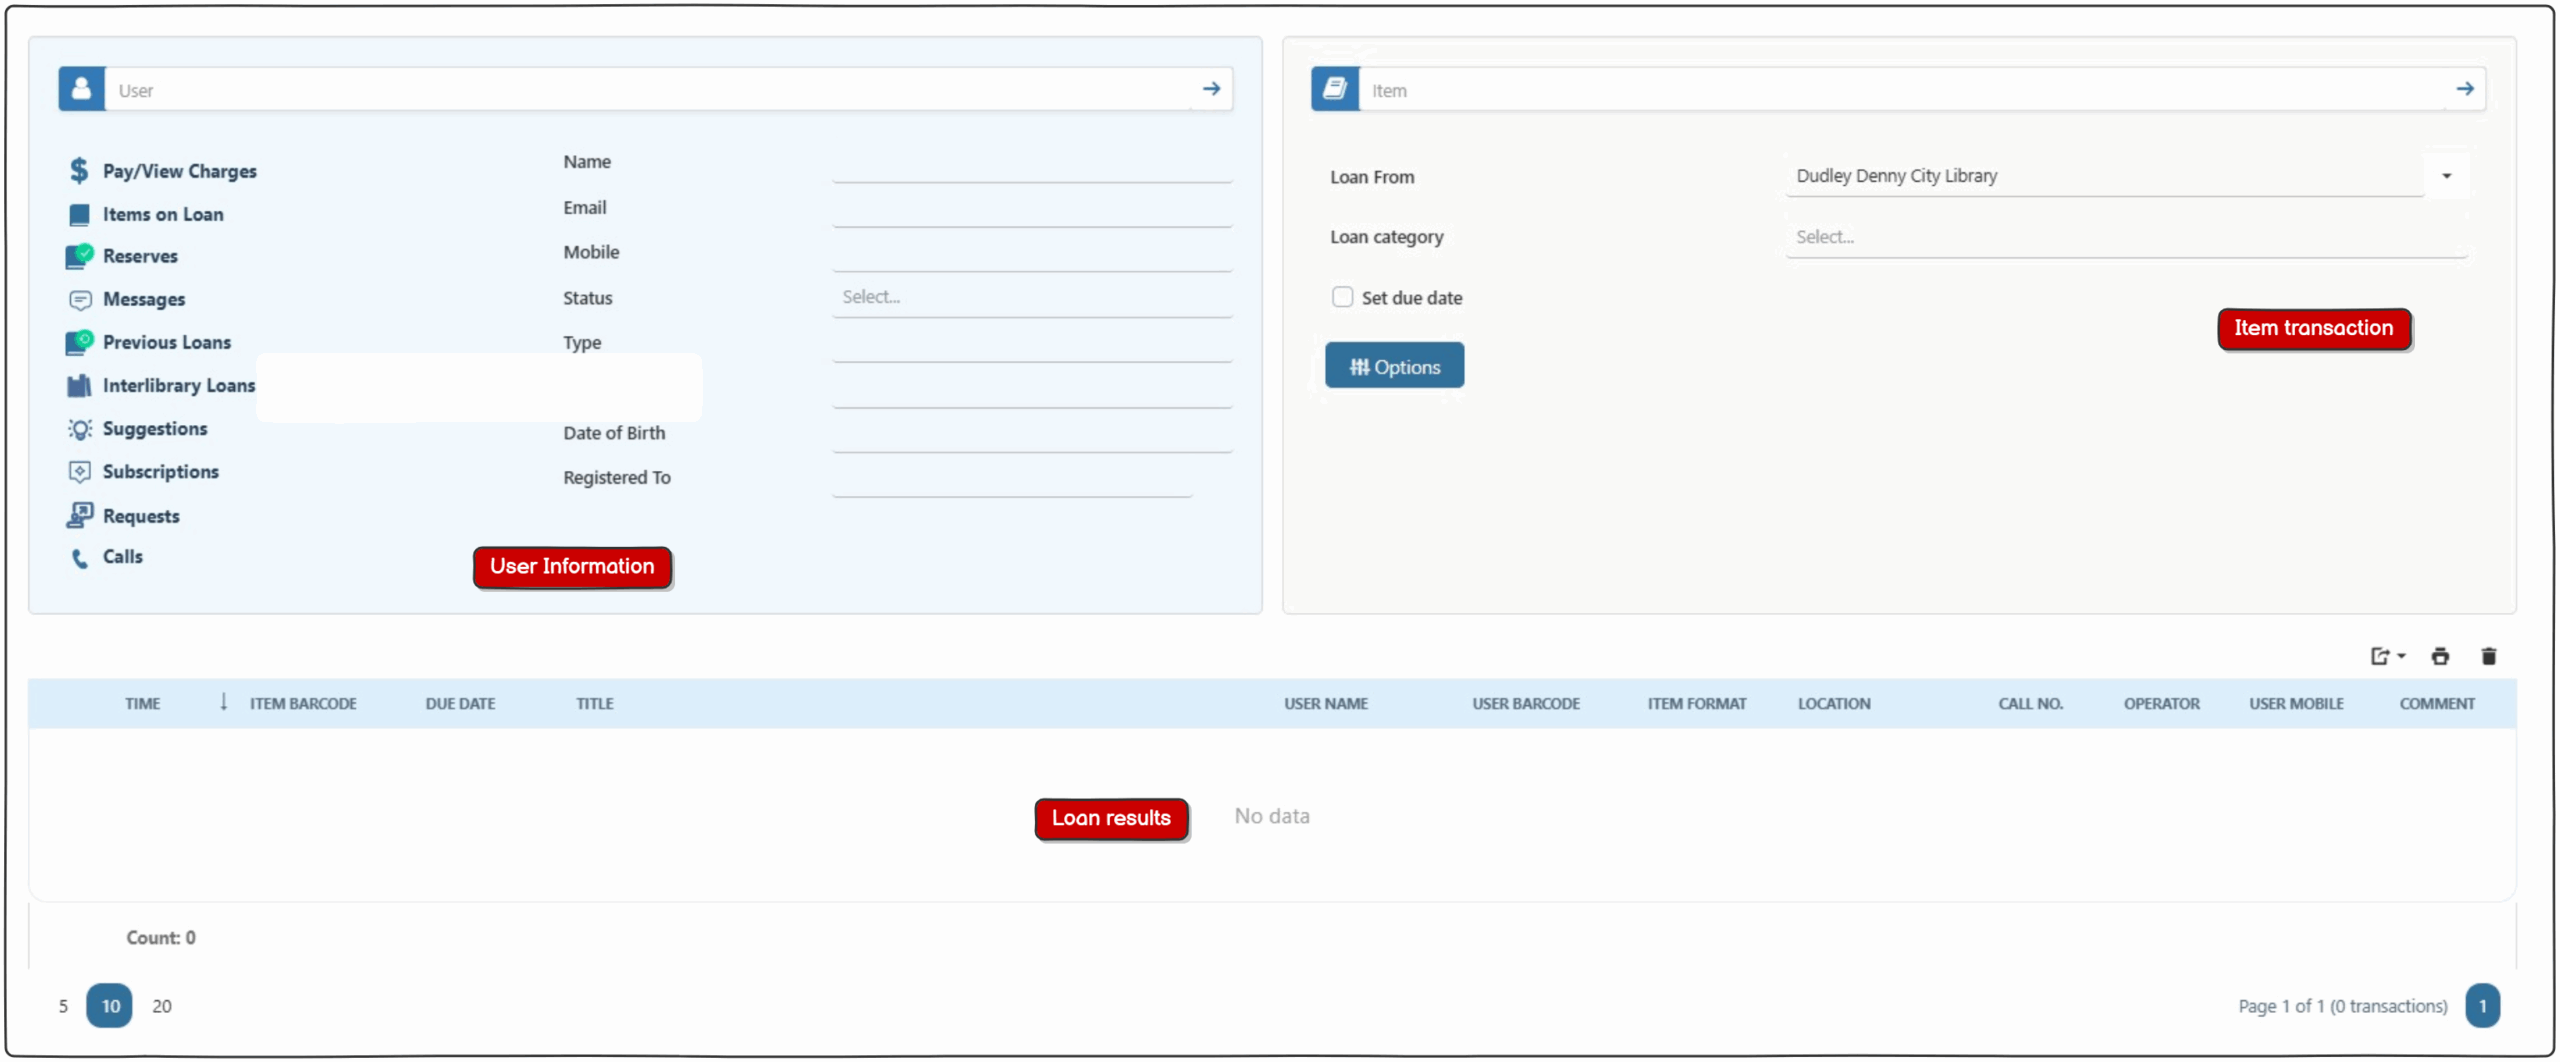Click the Reserves icon in user menu

[x=79, y=256]
